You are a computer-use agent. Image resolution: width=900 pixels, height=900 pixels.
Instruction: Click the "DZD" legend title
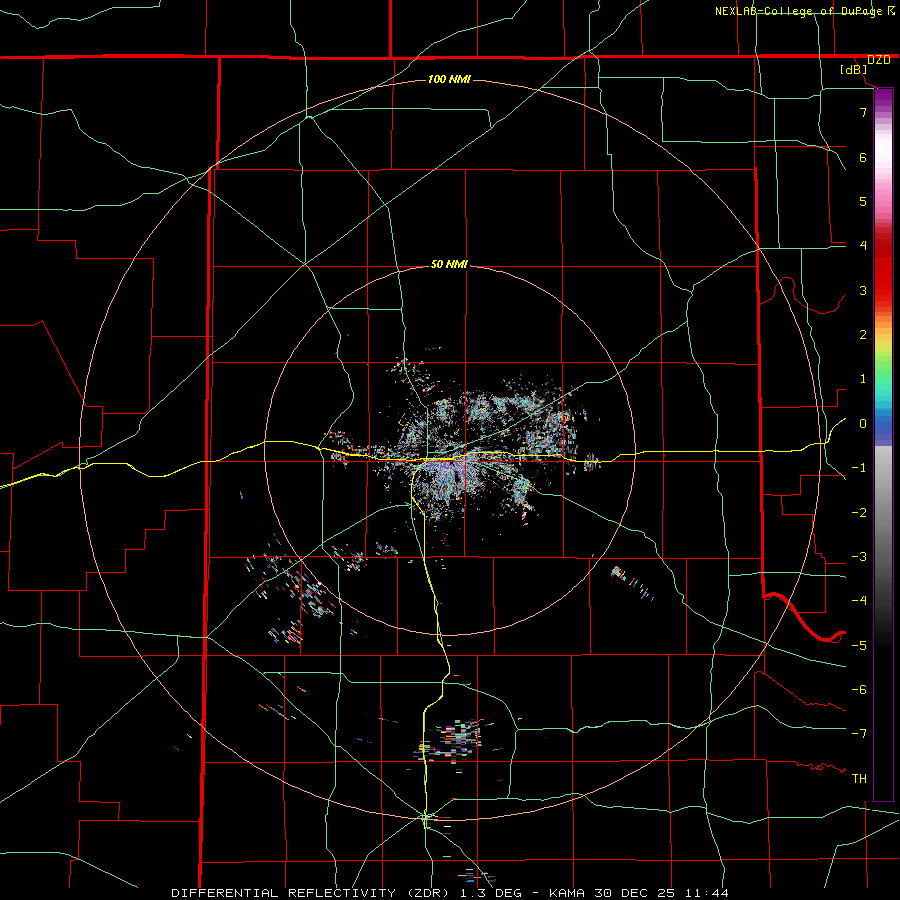click(x=879, y=60)
